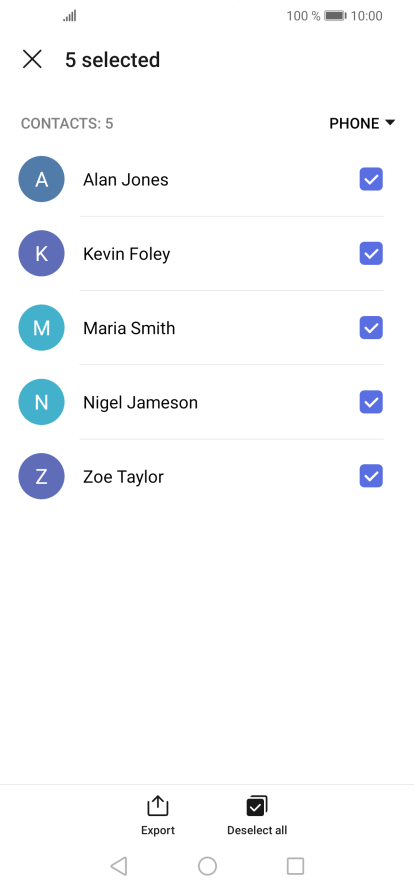Tap the Deselect all icon

(257, 806)
